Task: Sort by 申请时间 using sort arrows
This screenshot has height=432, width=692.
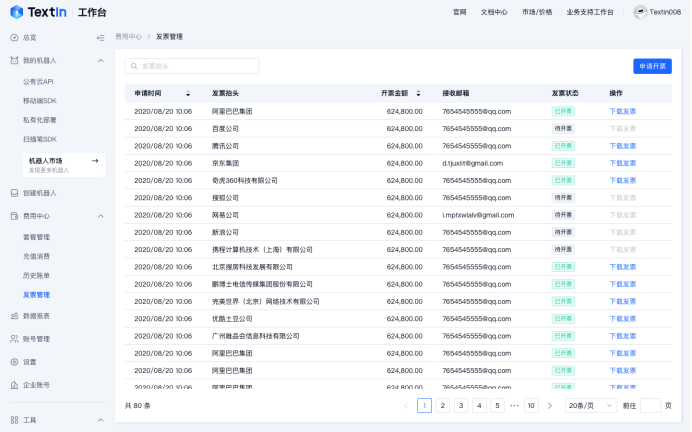Action: [188, 94]
